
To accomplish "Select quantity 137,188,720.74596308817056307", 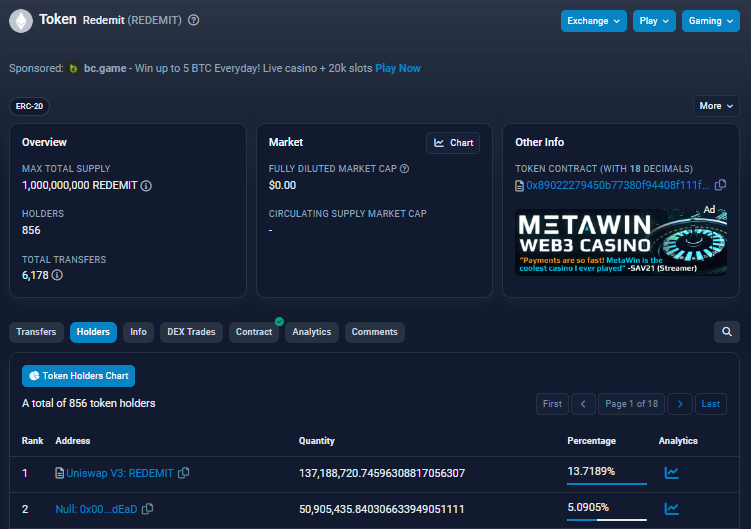I will click(x=382, y=473).
